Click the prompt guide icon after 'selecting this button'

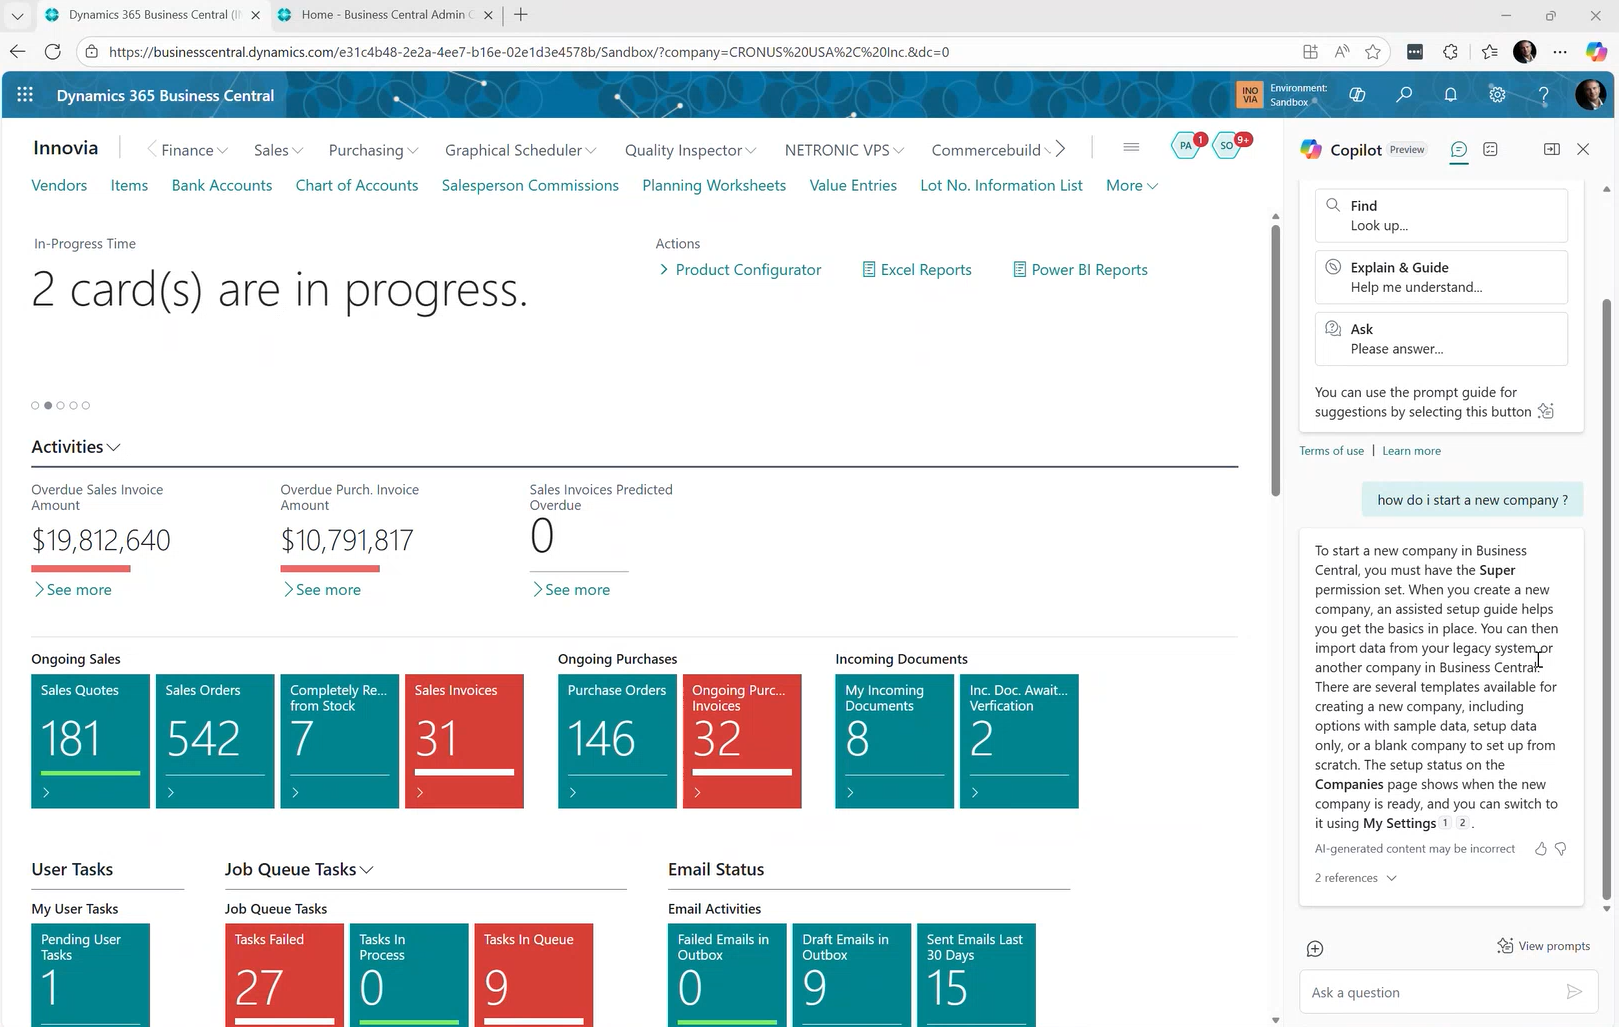[1546, 411]
